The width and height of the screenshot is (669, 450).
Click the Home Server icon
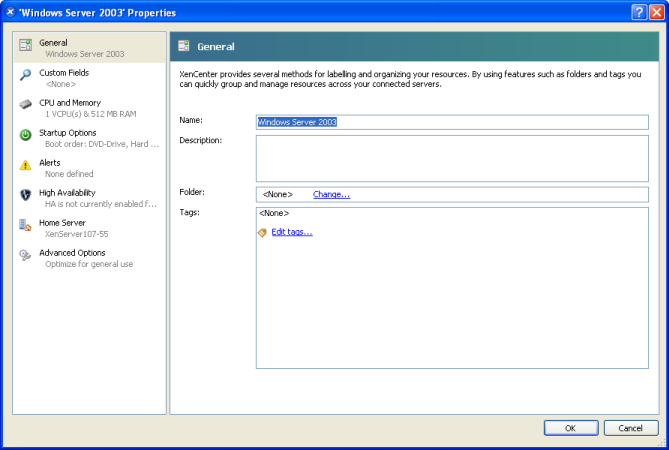(x=26, y=225)
